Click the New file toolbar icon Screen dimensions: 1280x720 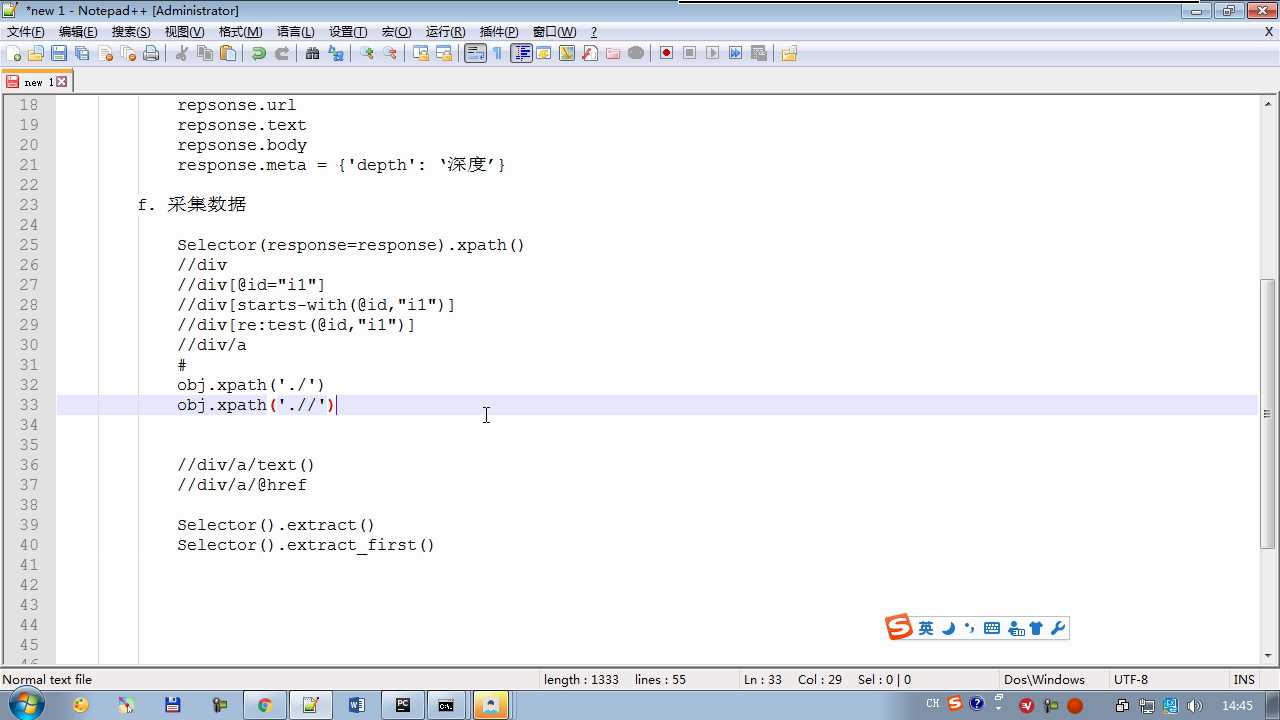coord(14,54)
